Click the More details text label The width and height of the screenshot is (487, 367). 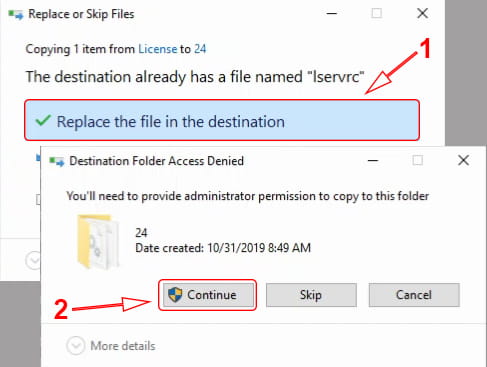pyautogui.click(x=123, y=346)
